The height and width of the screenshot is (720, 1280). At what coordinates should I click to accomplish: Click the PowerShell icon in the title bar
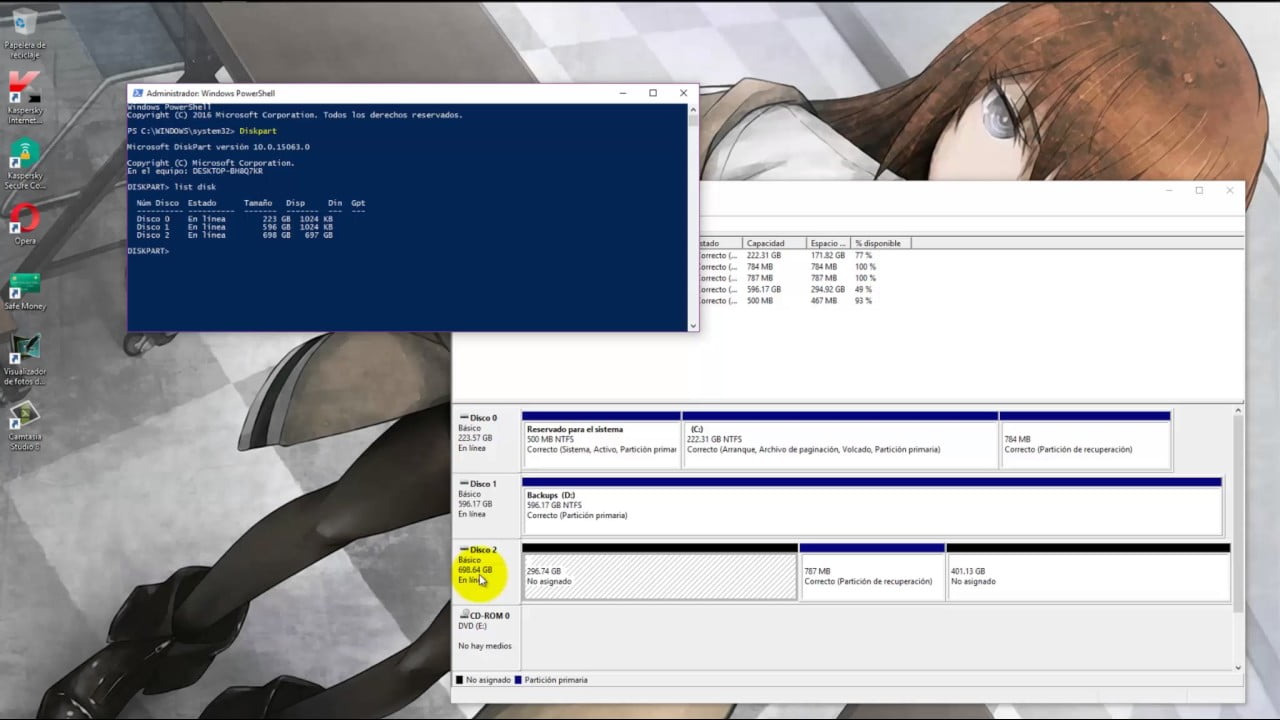click(137, 93)
